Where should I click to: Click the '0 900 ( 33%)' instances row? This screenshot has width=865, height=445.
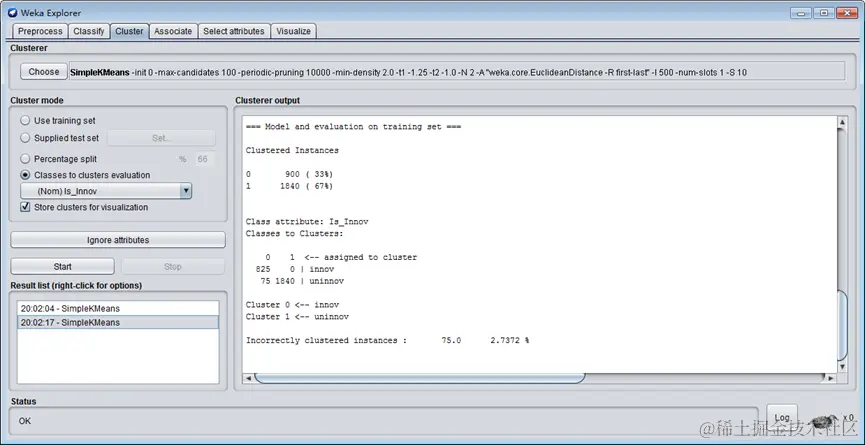(x=290, y=174)
